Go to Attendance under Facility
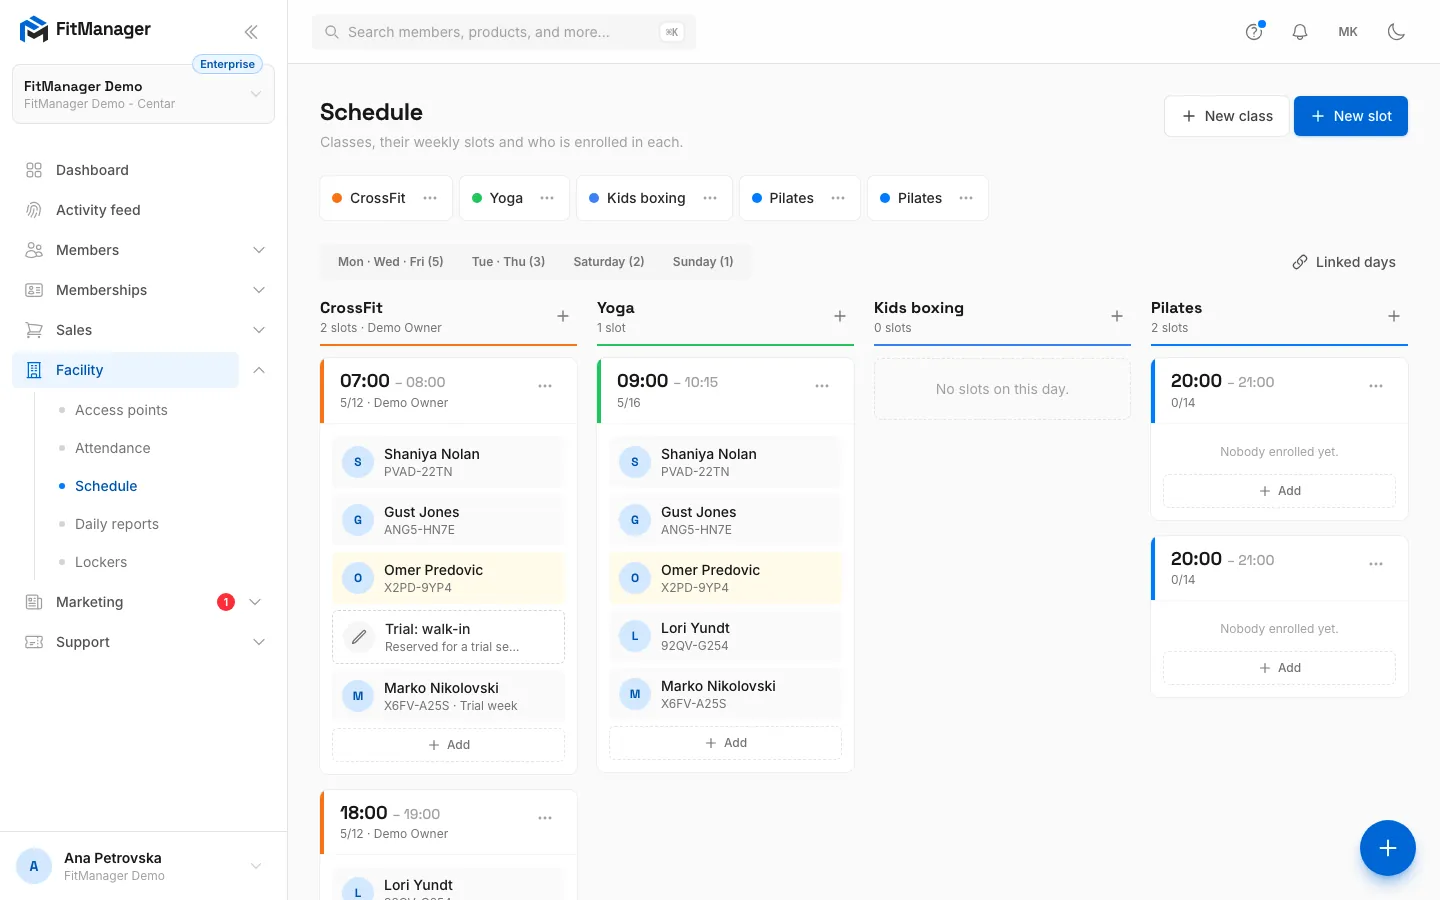The width and height of the screenshot is (1440, 900). [113, 448]
